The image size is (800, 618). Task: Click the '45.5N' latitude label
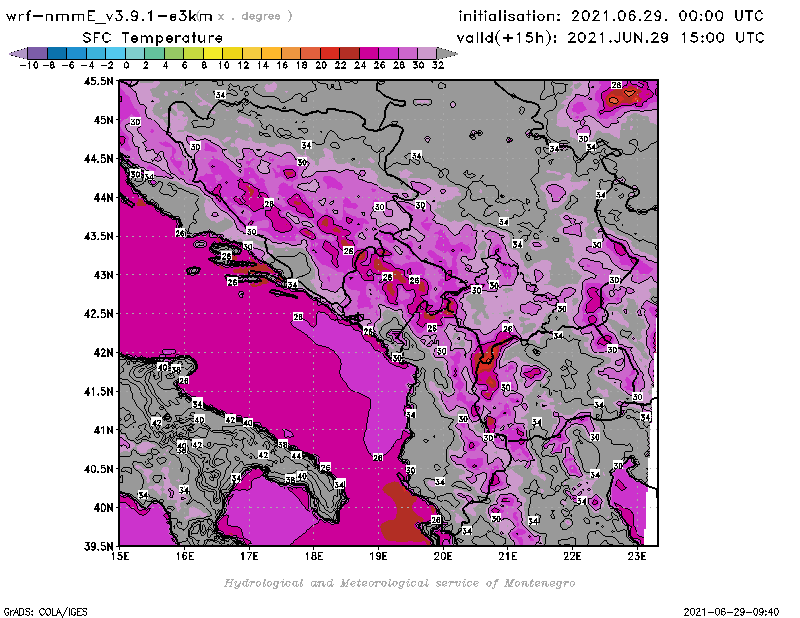pos(98,81)
